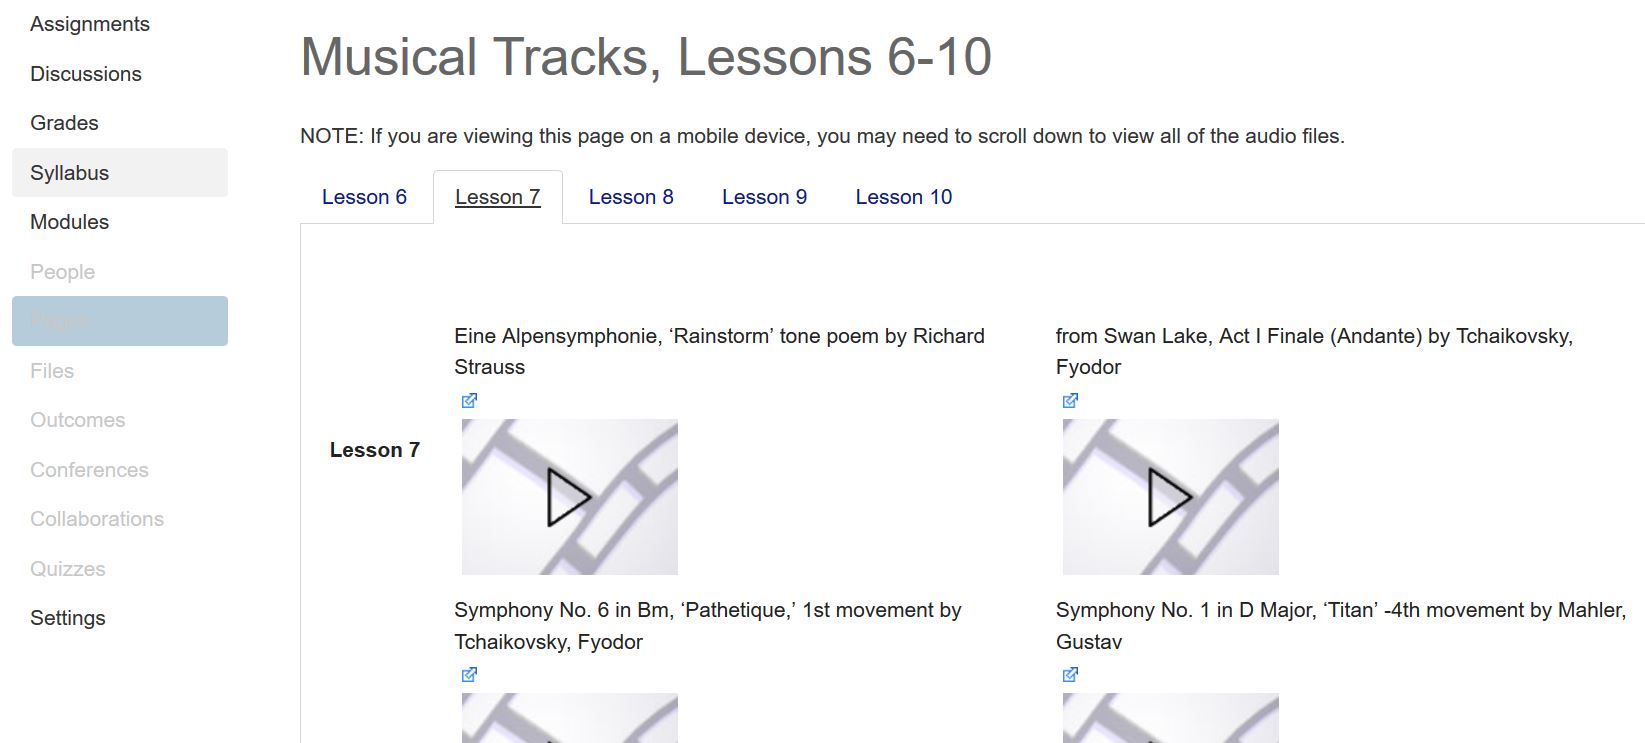Go to course Settings

(x=67, y=617)
